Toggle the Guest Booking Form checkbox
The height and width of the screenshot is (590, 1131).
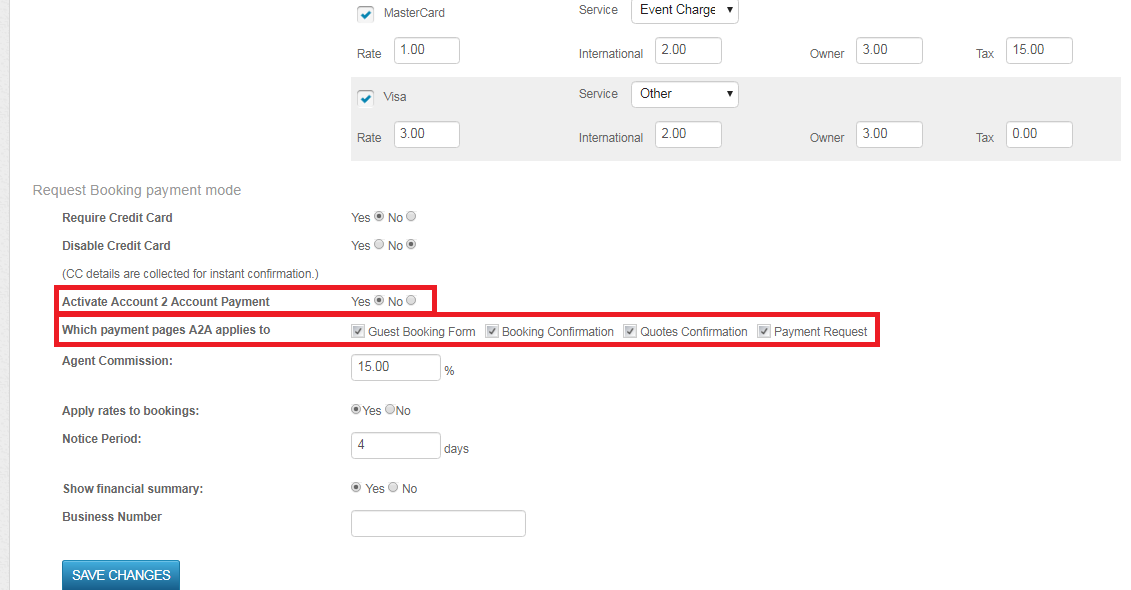coord(358,331)
